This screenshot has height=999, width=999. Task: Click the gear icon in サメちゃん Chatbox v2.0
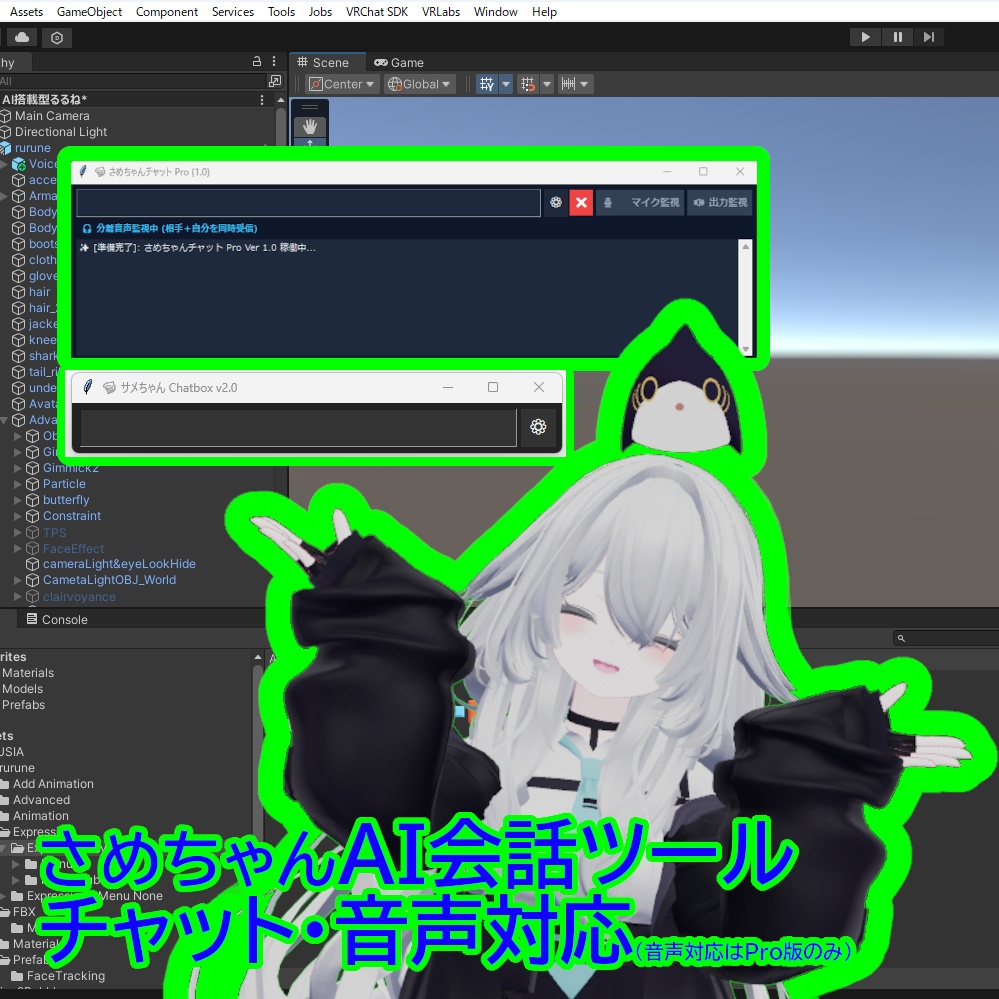pos(538,427)
